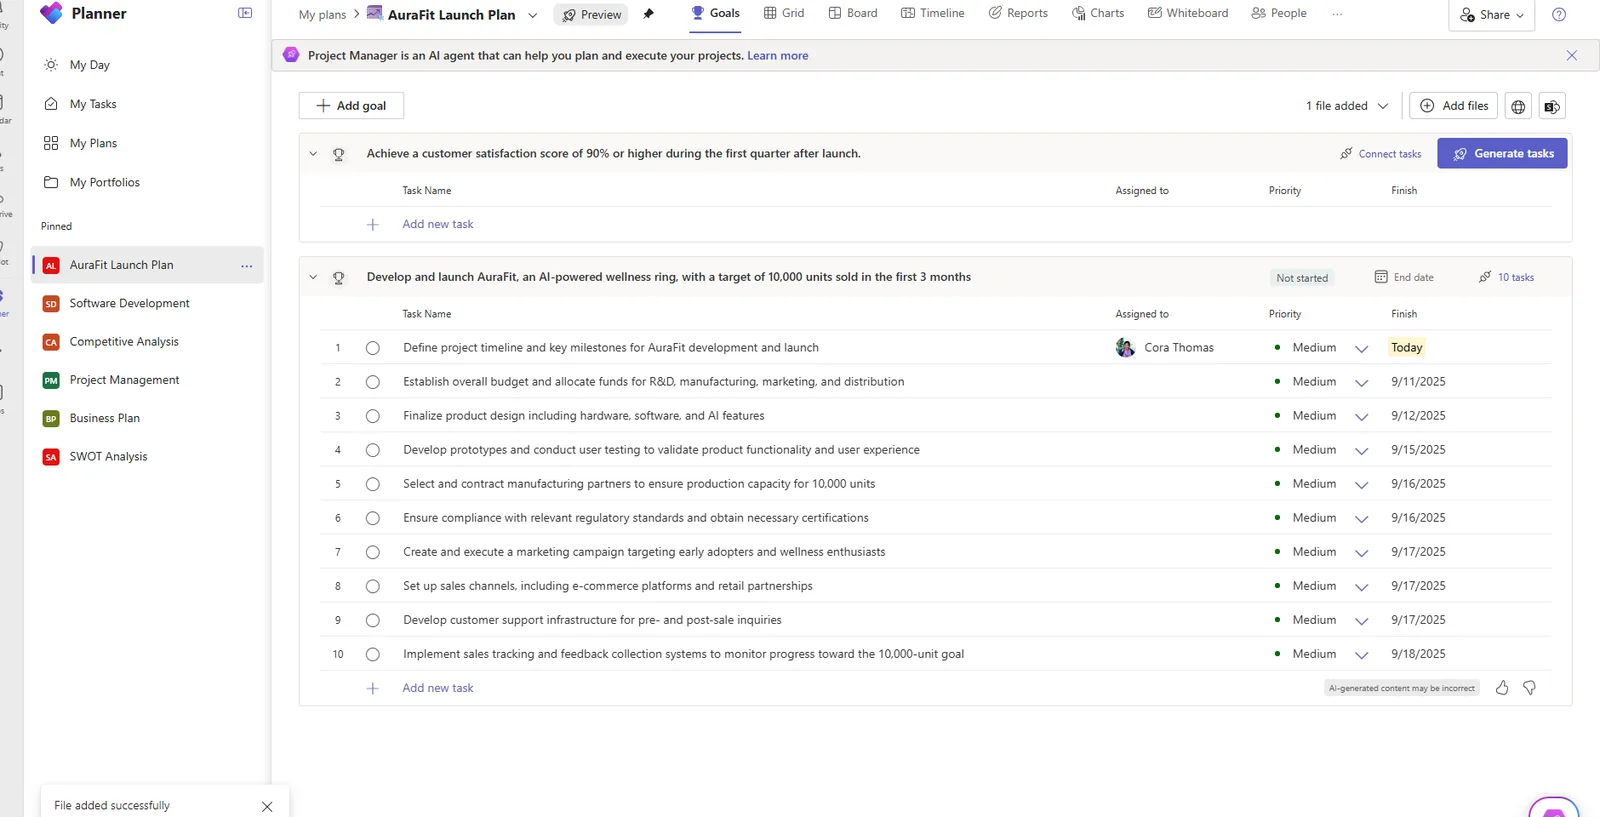Mark Select and contract manufacturing task complete
Viewport: 1600px width, 817px height.
[x=373, y=484]
